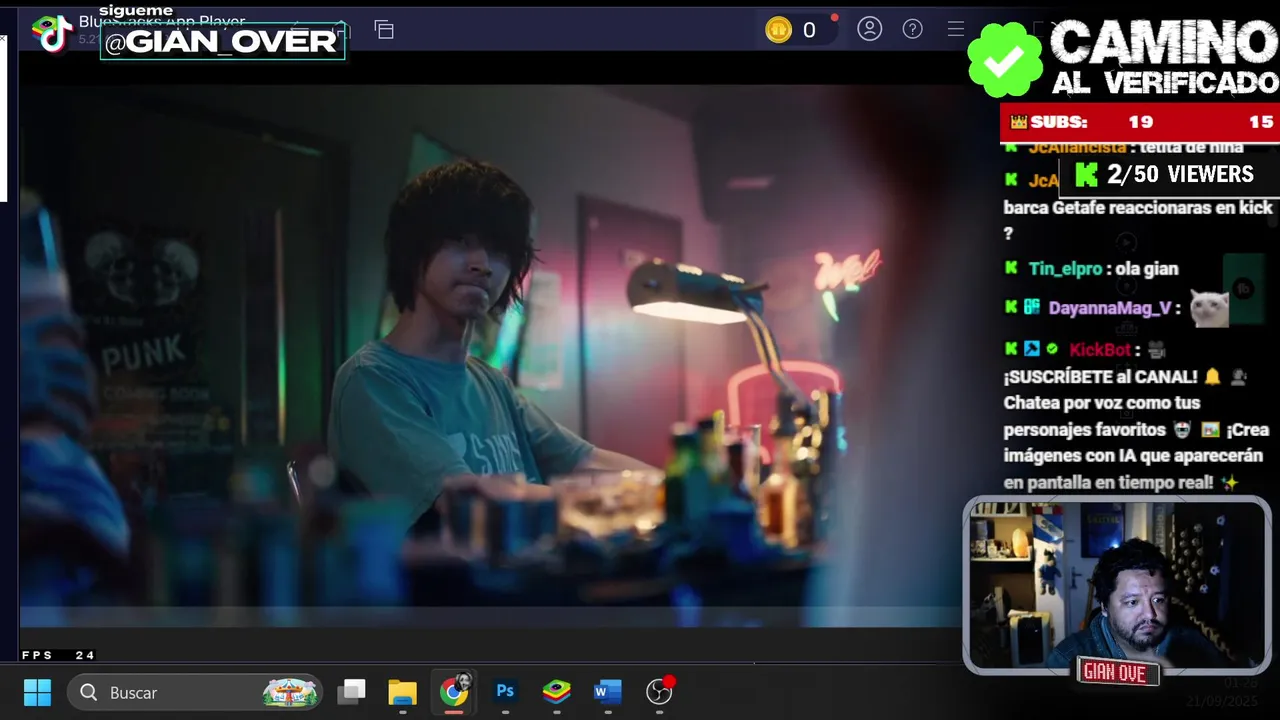Click the ¡SUSCRÍBETE al CANAL! message text
Image resolution: width=1280 pixels, height=720 pixels.
(1101, 377)
